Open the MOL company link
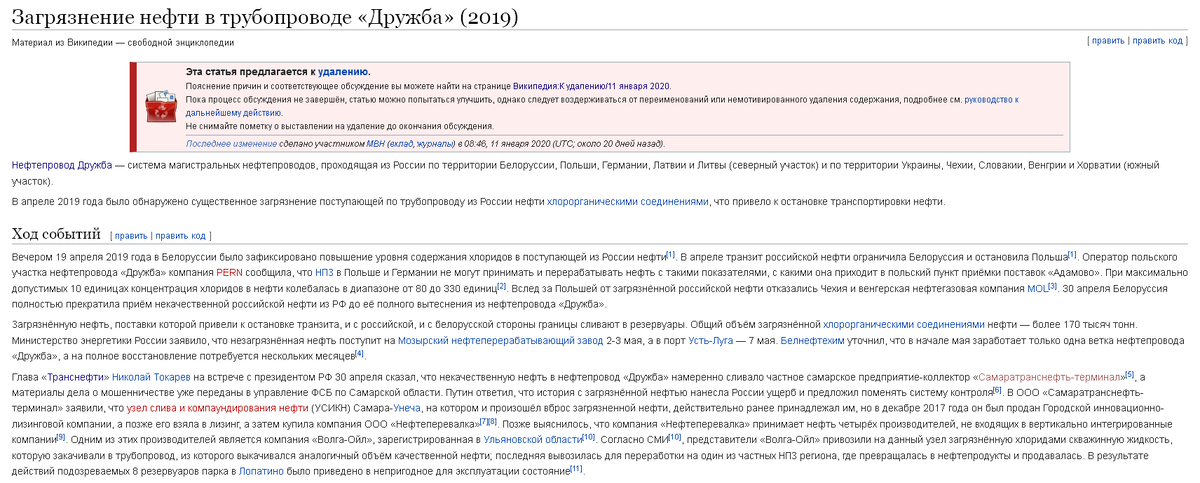Image resolution: width=1200 pixels, height=483 pixels. 1036,288
